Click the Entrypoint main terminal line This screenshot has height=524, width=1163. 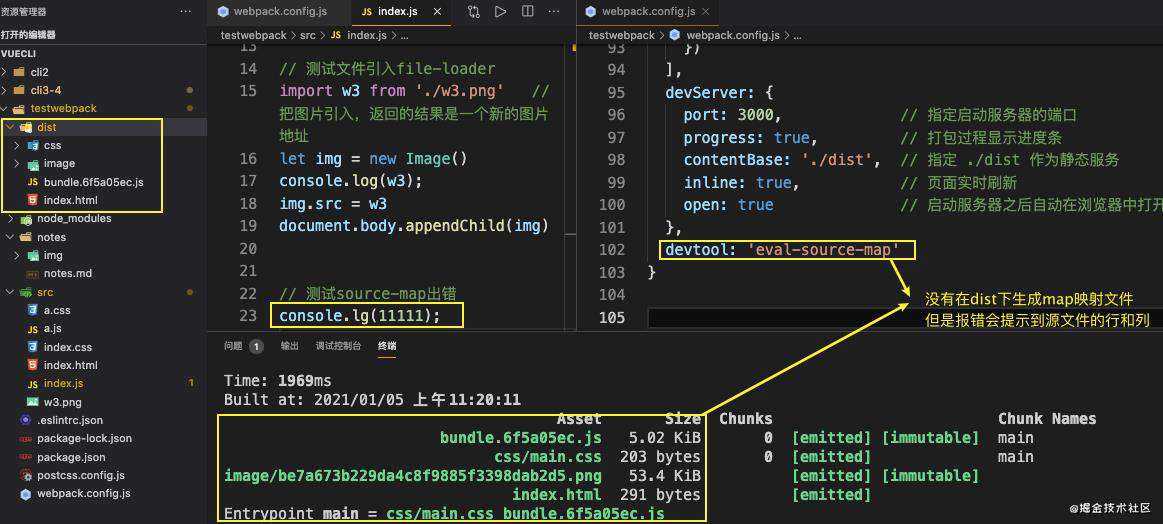(x=444, y=514)
